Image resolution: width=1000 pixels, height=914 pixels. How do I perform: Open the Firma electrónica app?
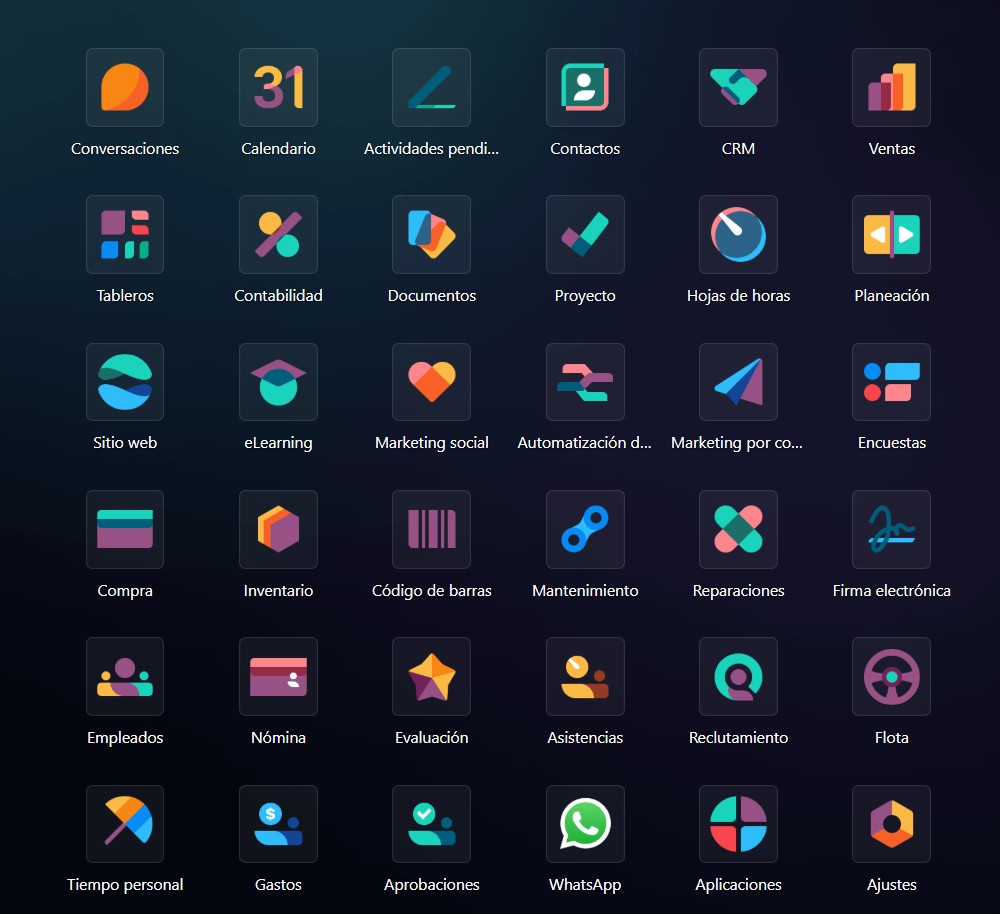pos(891,529)
